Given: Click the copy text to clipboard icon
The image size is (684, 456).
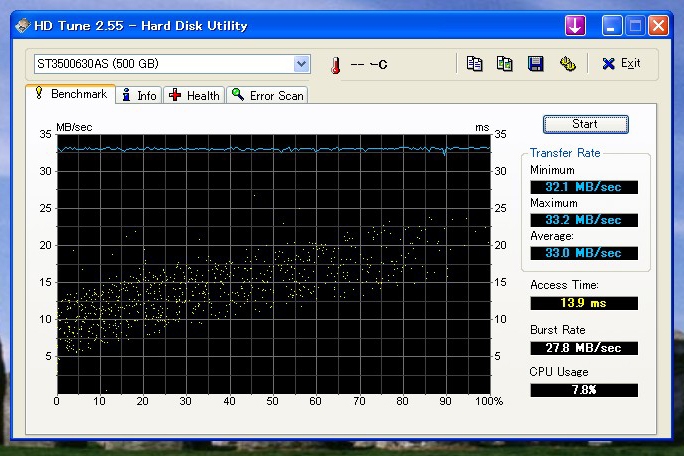Looking at the screenshot, I should click(475, 64).
